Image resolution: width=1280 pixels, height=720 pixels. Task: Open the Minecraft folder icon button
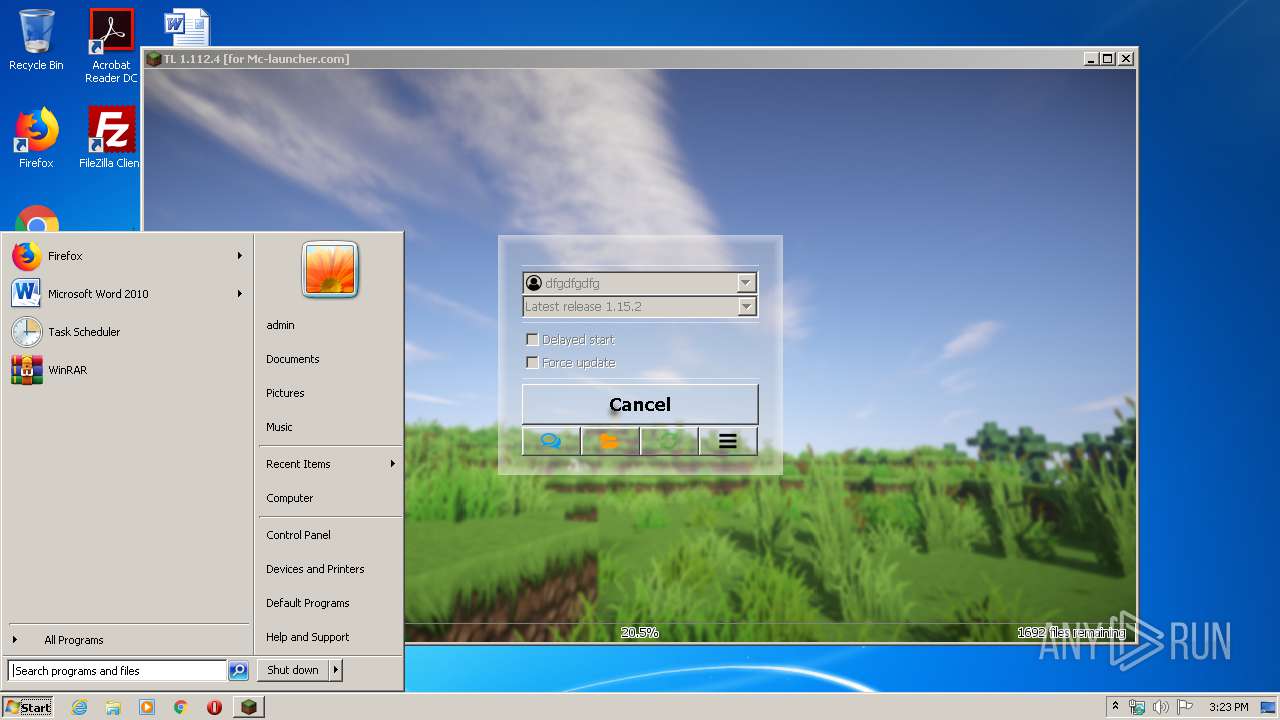610,441
